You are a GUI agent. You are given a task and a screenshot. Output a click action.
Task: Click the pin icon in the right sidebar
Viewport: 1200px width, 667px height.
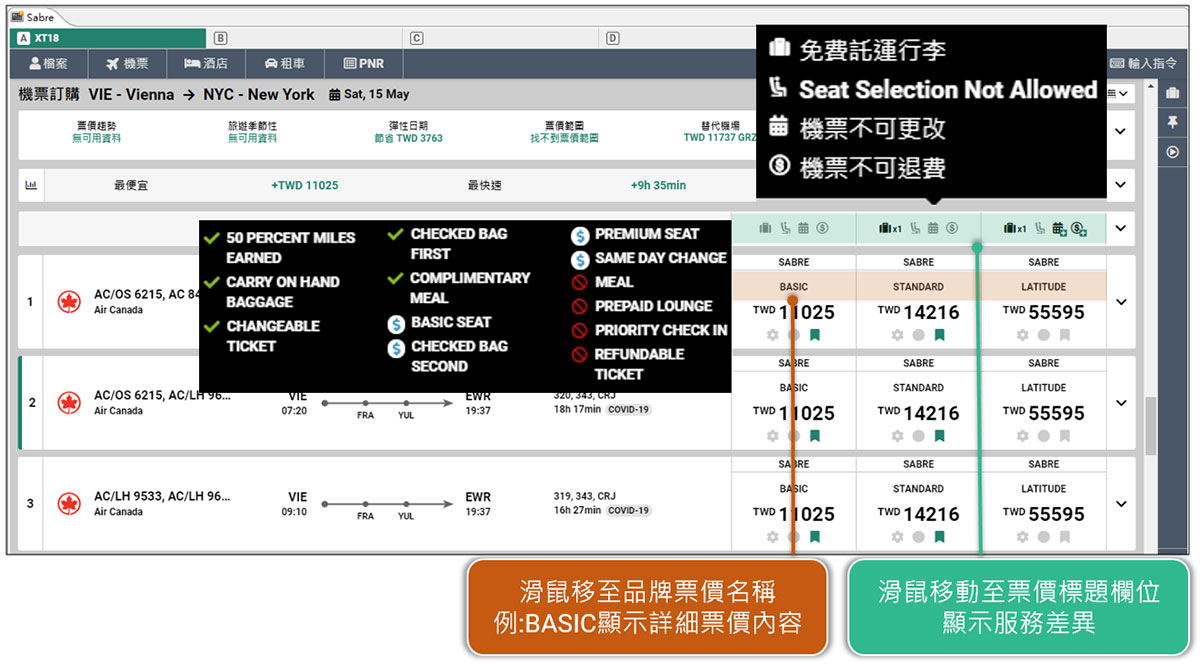click(x=1172, y=122)
